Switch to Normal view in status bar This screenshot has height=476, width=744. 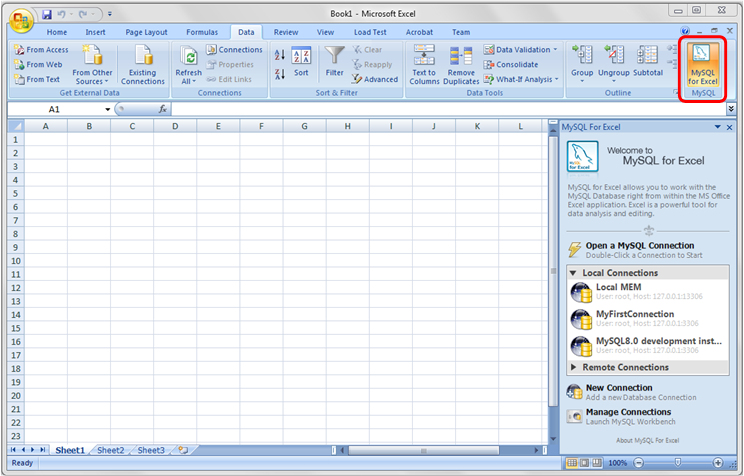tap(572, 463)
